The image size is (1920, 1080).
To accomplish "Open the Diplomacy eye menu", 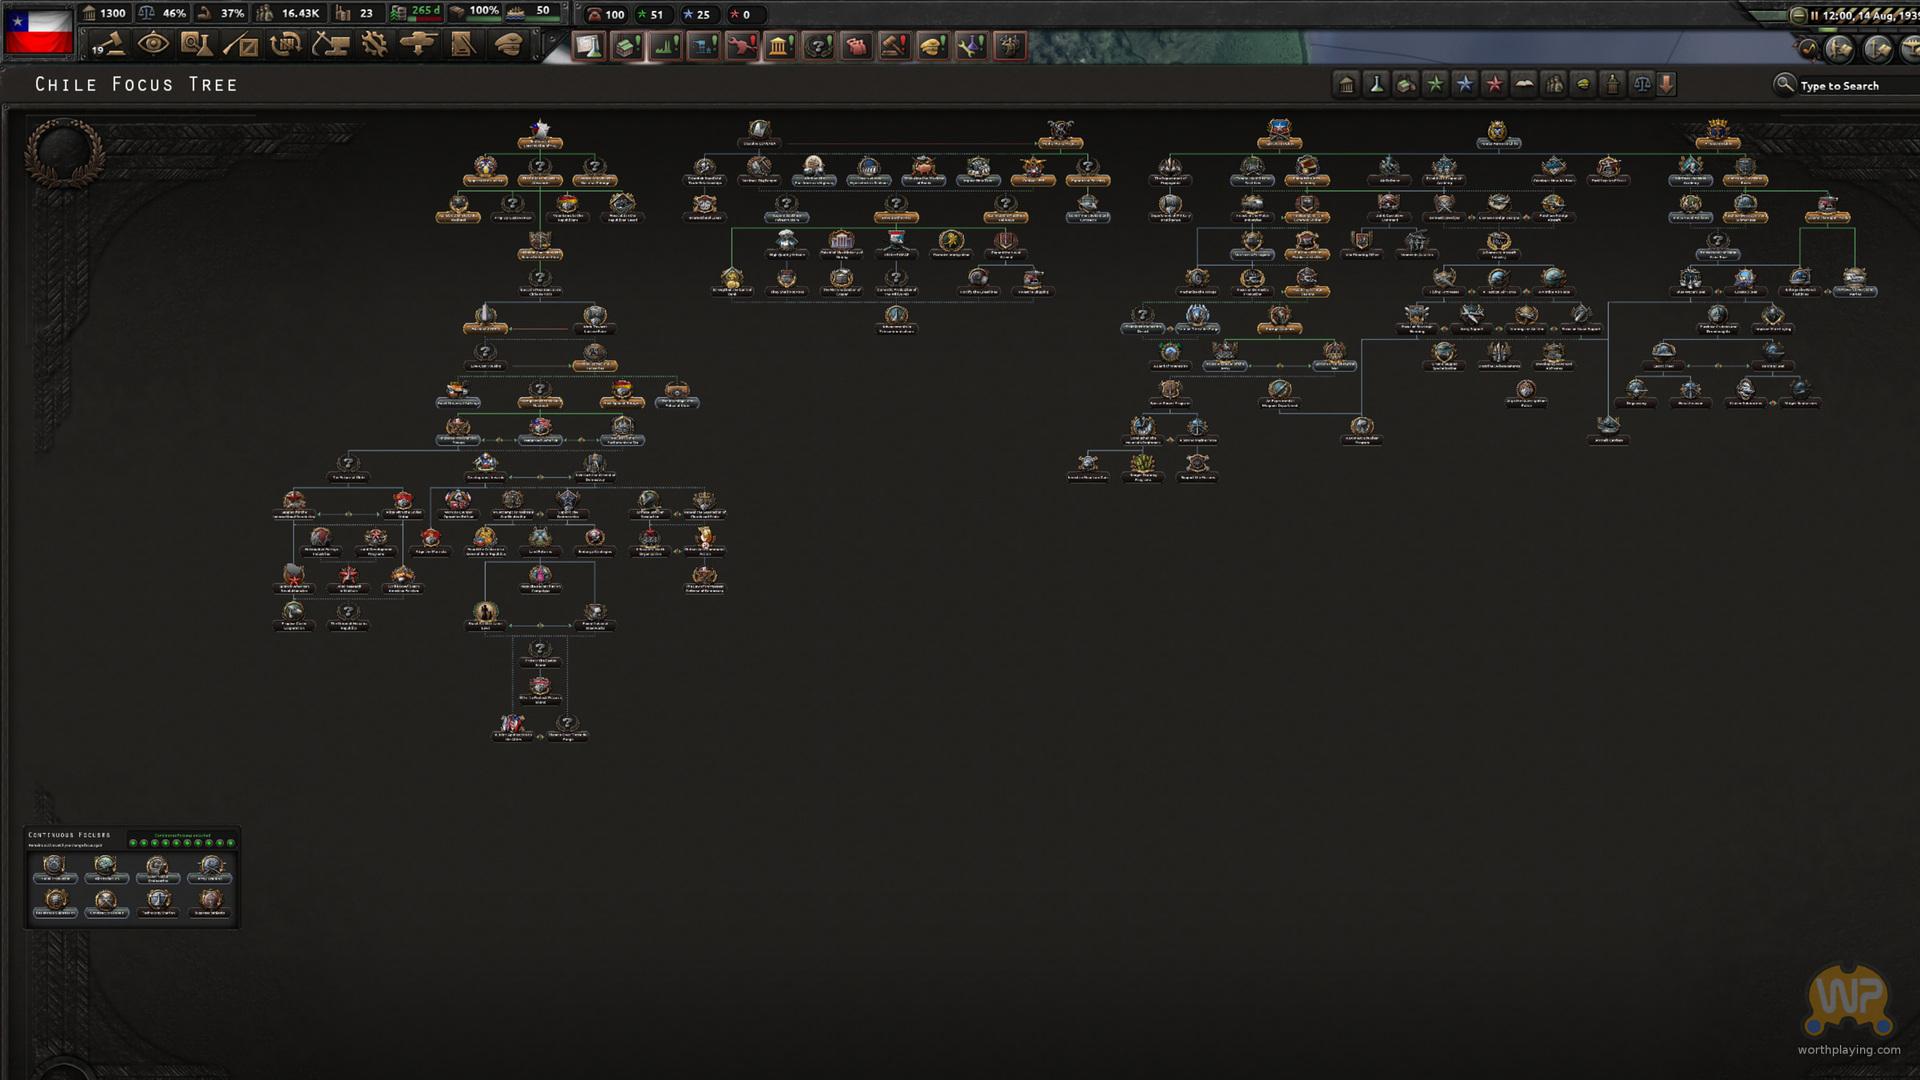I will click(x=153, y=44).
